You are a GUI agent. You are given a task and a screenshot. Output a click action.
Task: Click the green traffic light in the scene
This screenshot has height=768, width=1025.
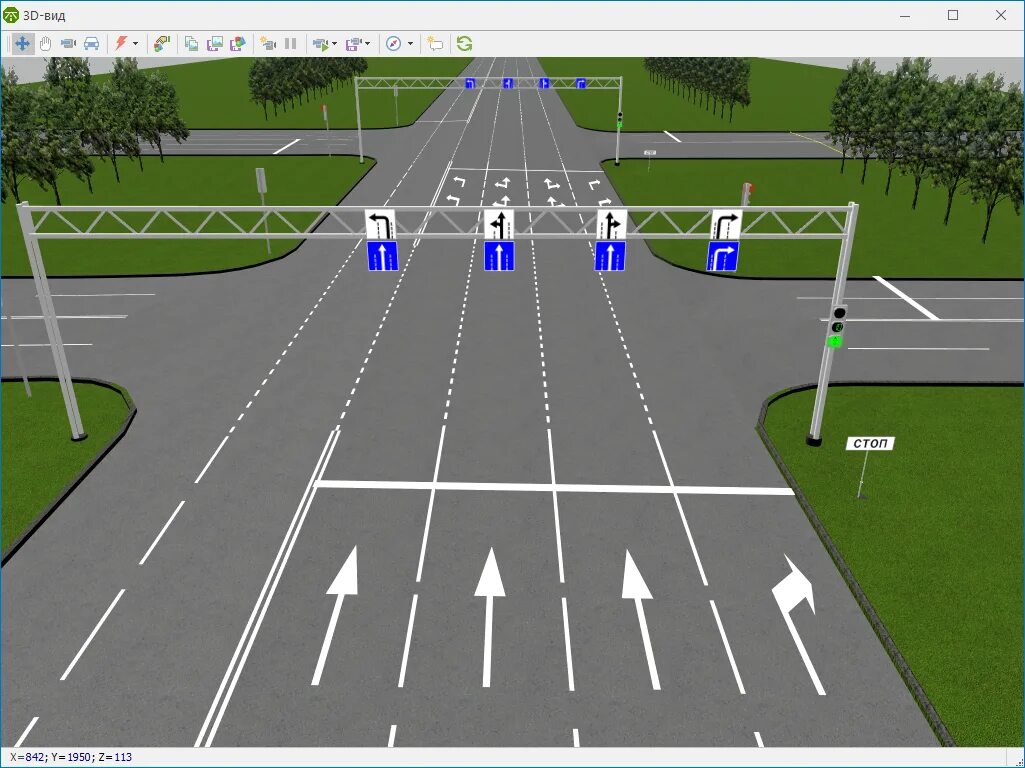(835, 341)
